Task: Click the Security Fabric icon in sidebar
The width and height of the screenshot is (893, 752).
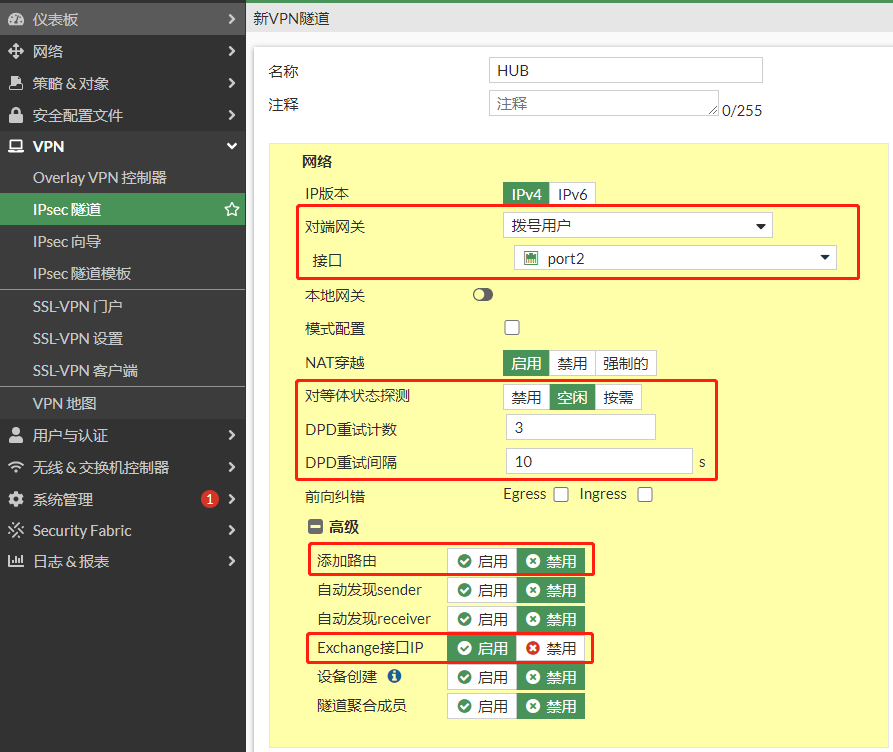Action: [15, 531]
